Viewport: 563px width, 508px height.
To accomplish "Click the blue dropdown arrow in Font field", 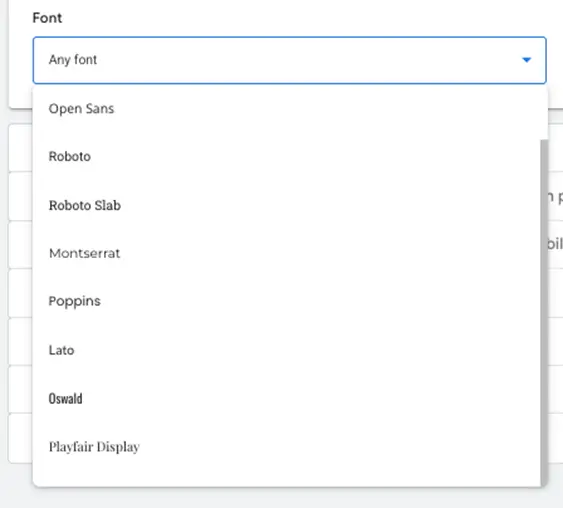I will 526,60.
